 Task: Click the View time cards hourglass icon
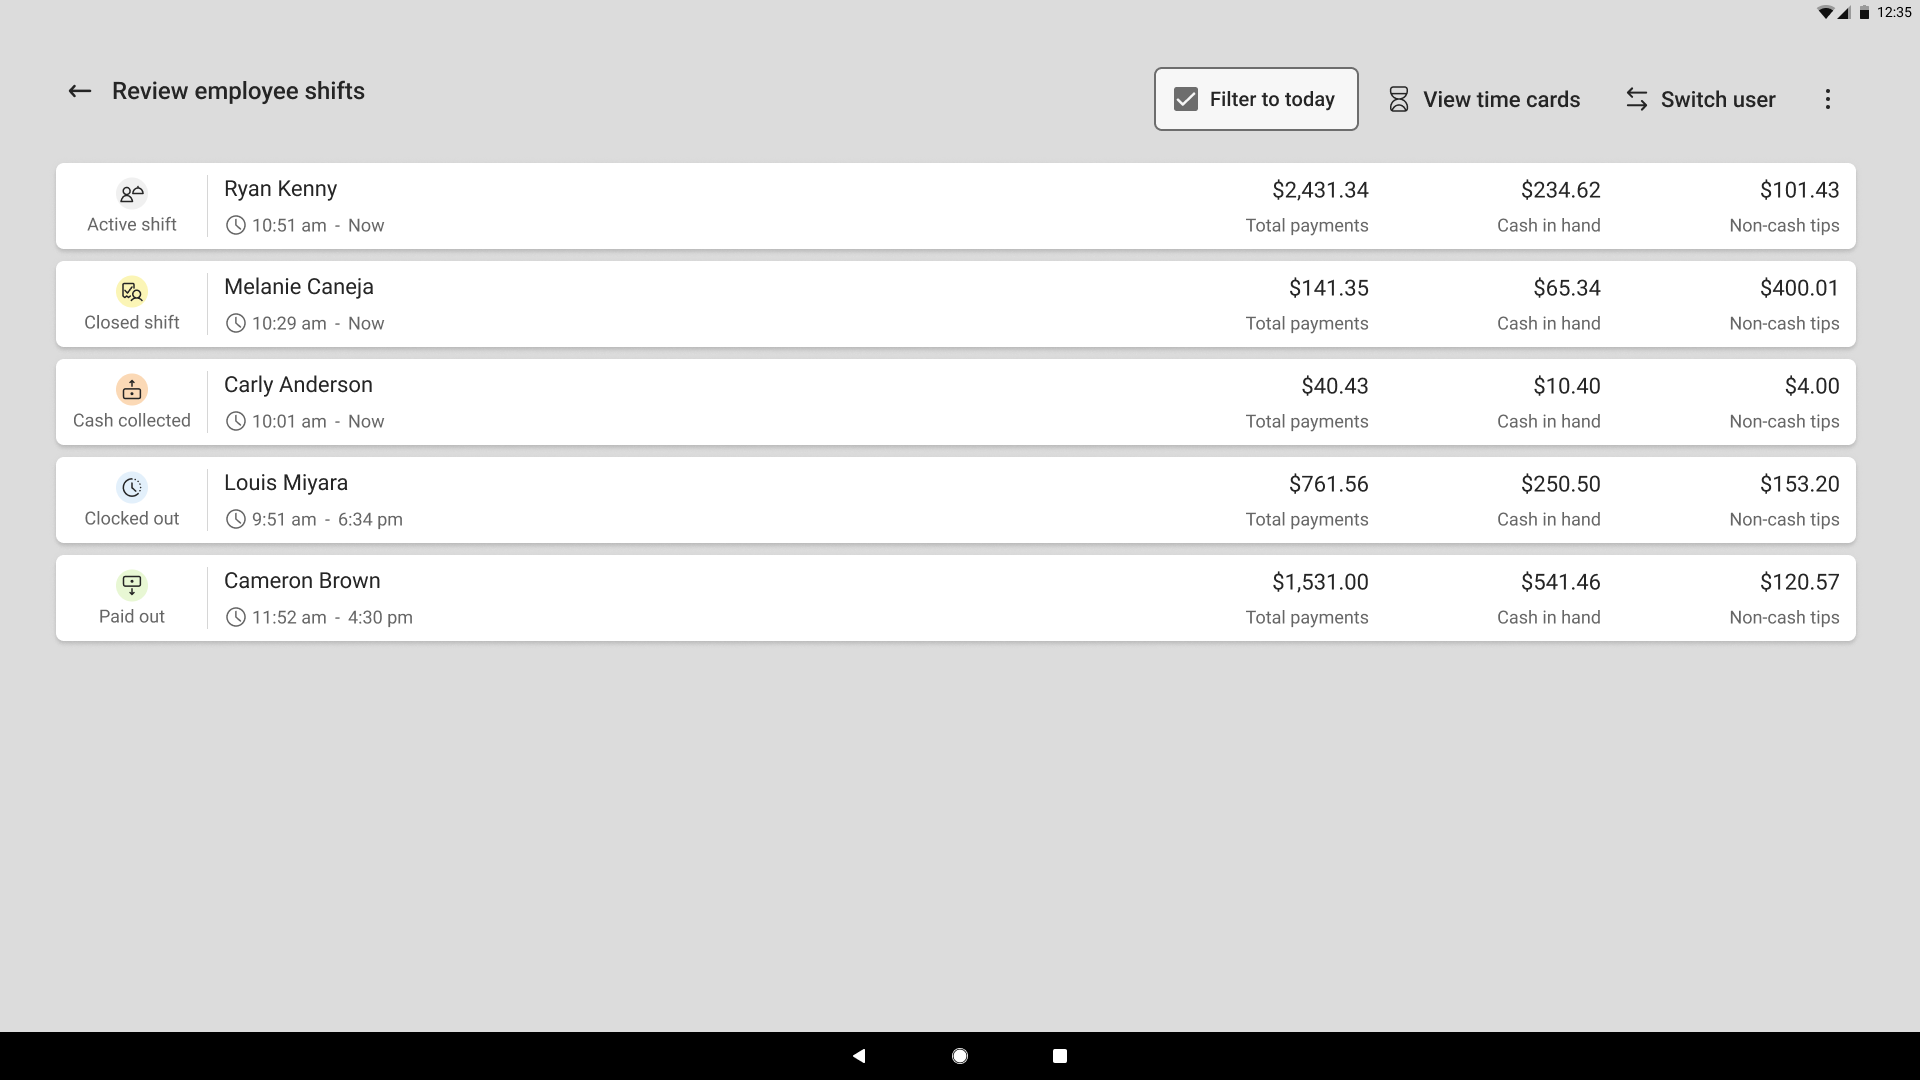(1398, 99)
